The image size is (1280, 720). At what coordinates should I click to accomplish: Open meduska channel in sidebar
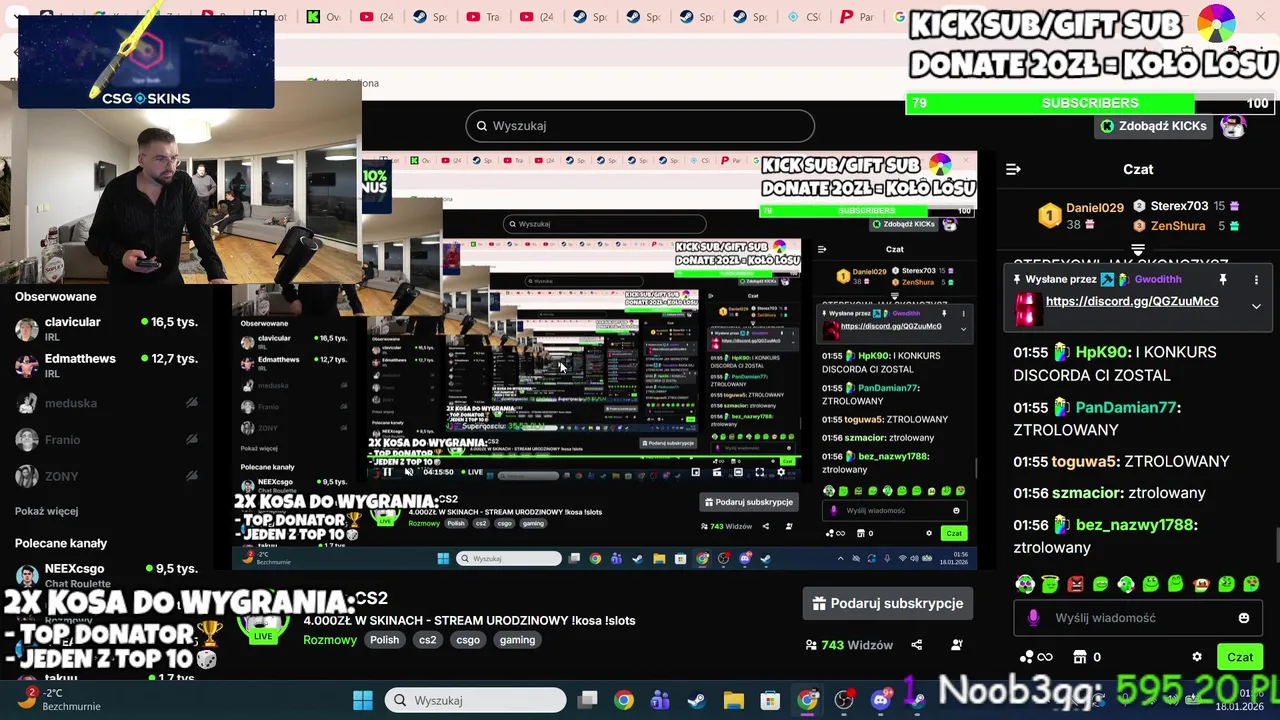coord(106,403)
